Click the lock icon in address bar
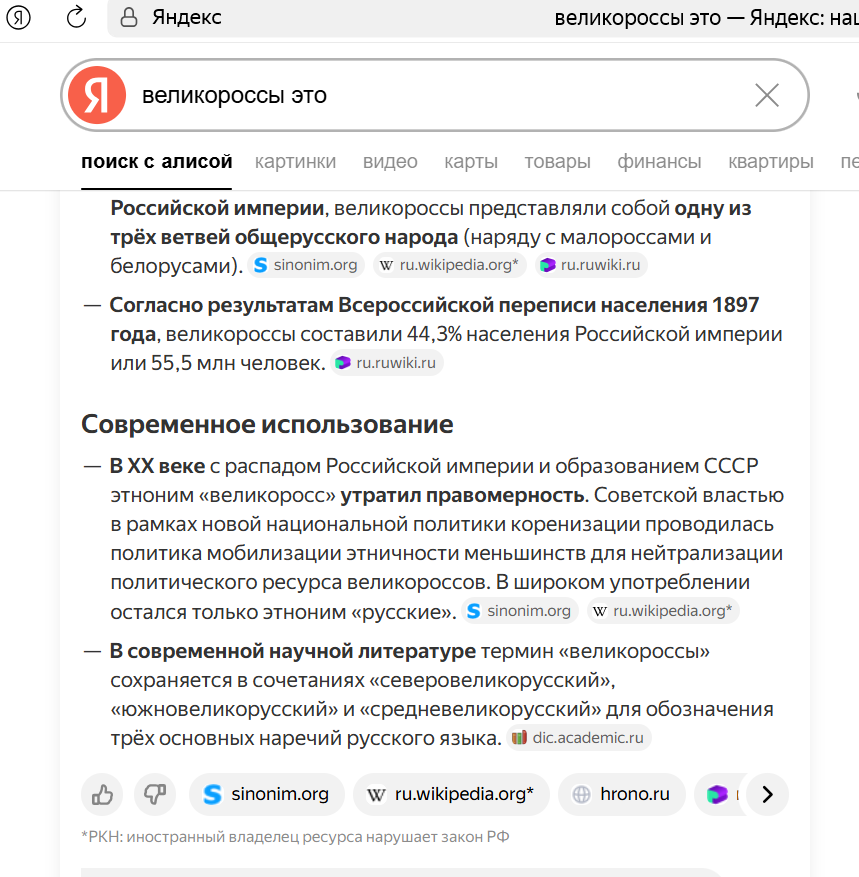Image resolution: width=859 pixels, height=877 pixels. 127,18
